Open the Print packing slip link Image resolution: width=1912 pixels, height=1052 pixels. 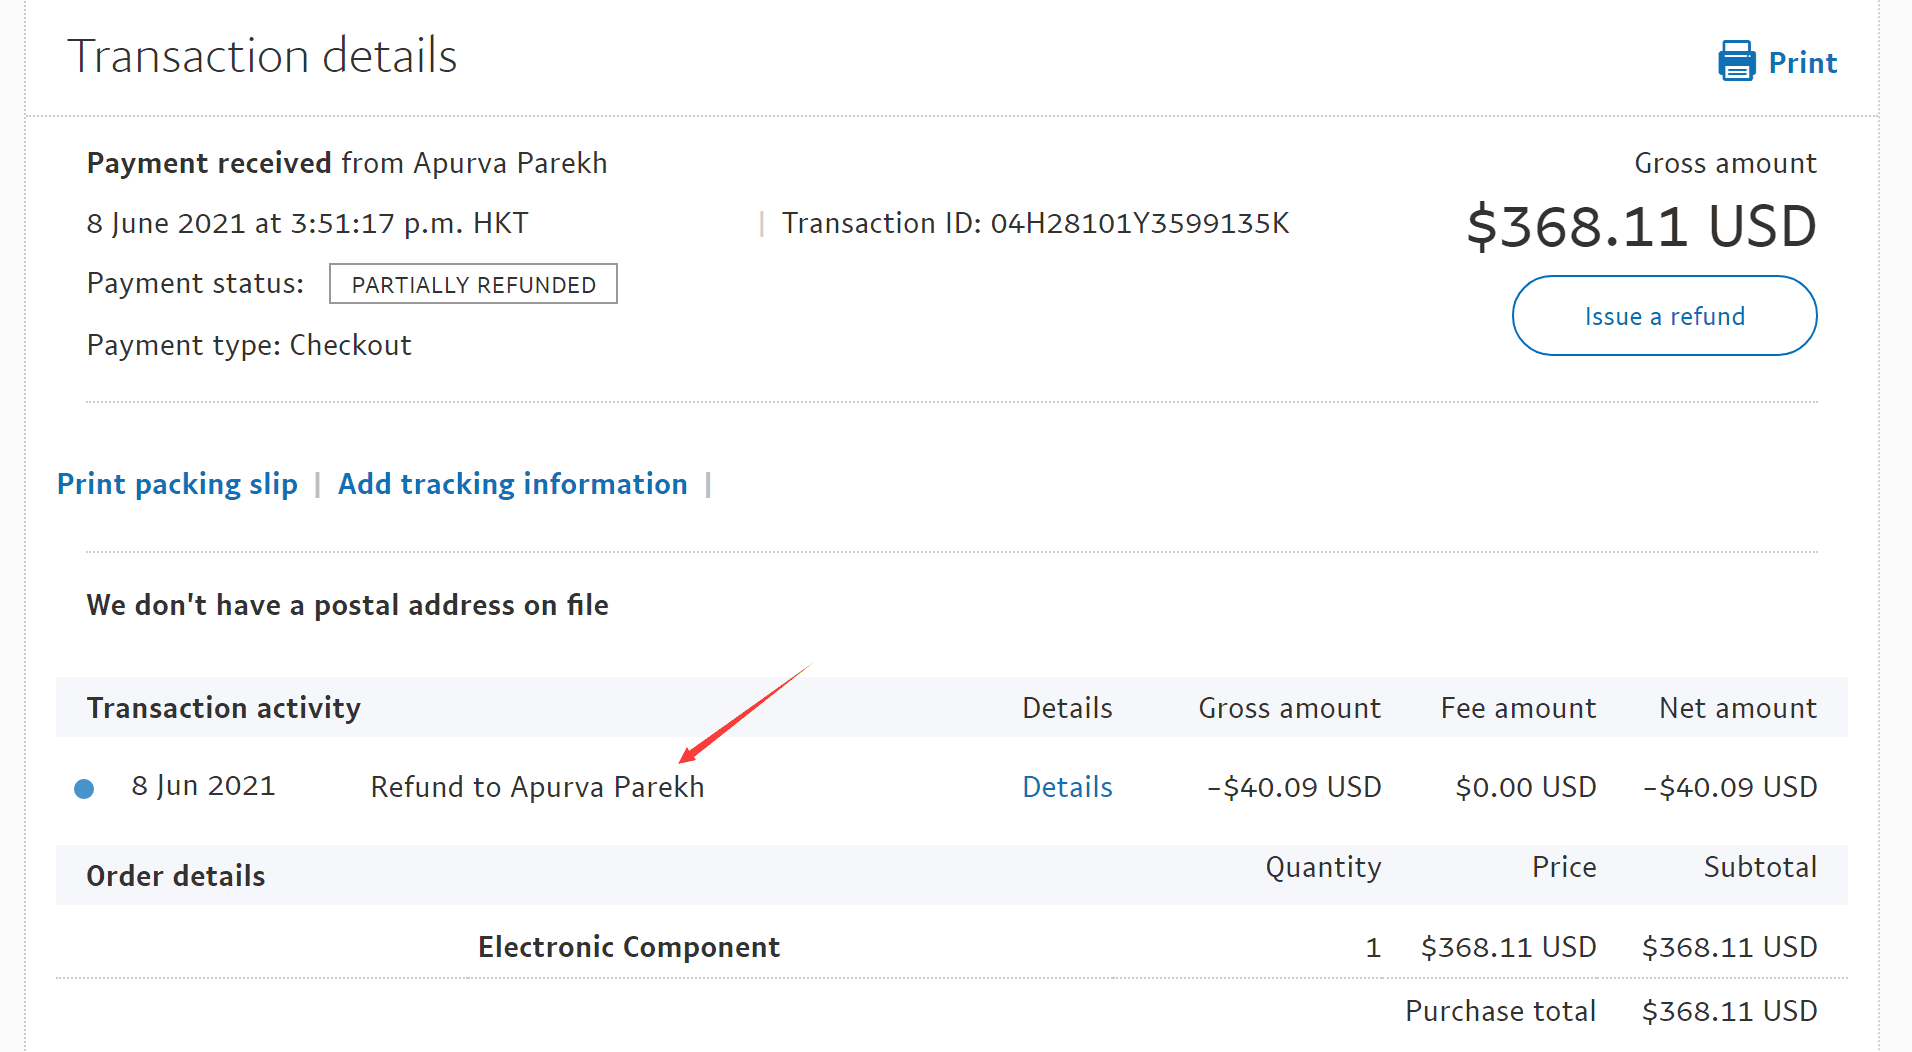coord(177,484)
